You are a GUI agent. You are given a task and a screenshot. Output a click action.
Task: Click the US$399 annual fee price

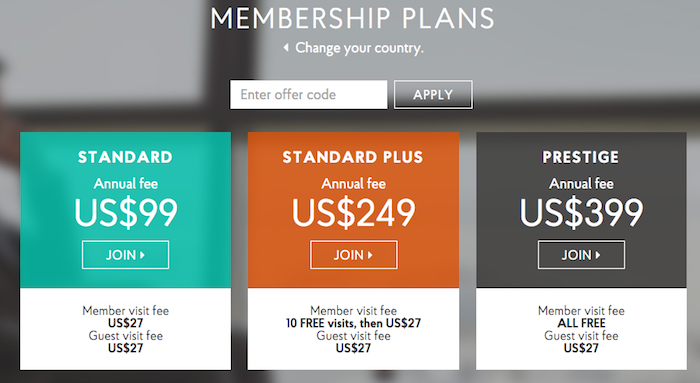[581, 213]
